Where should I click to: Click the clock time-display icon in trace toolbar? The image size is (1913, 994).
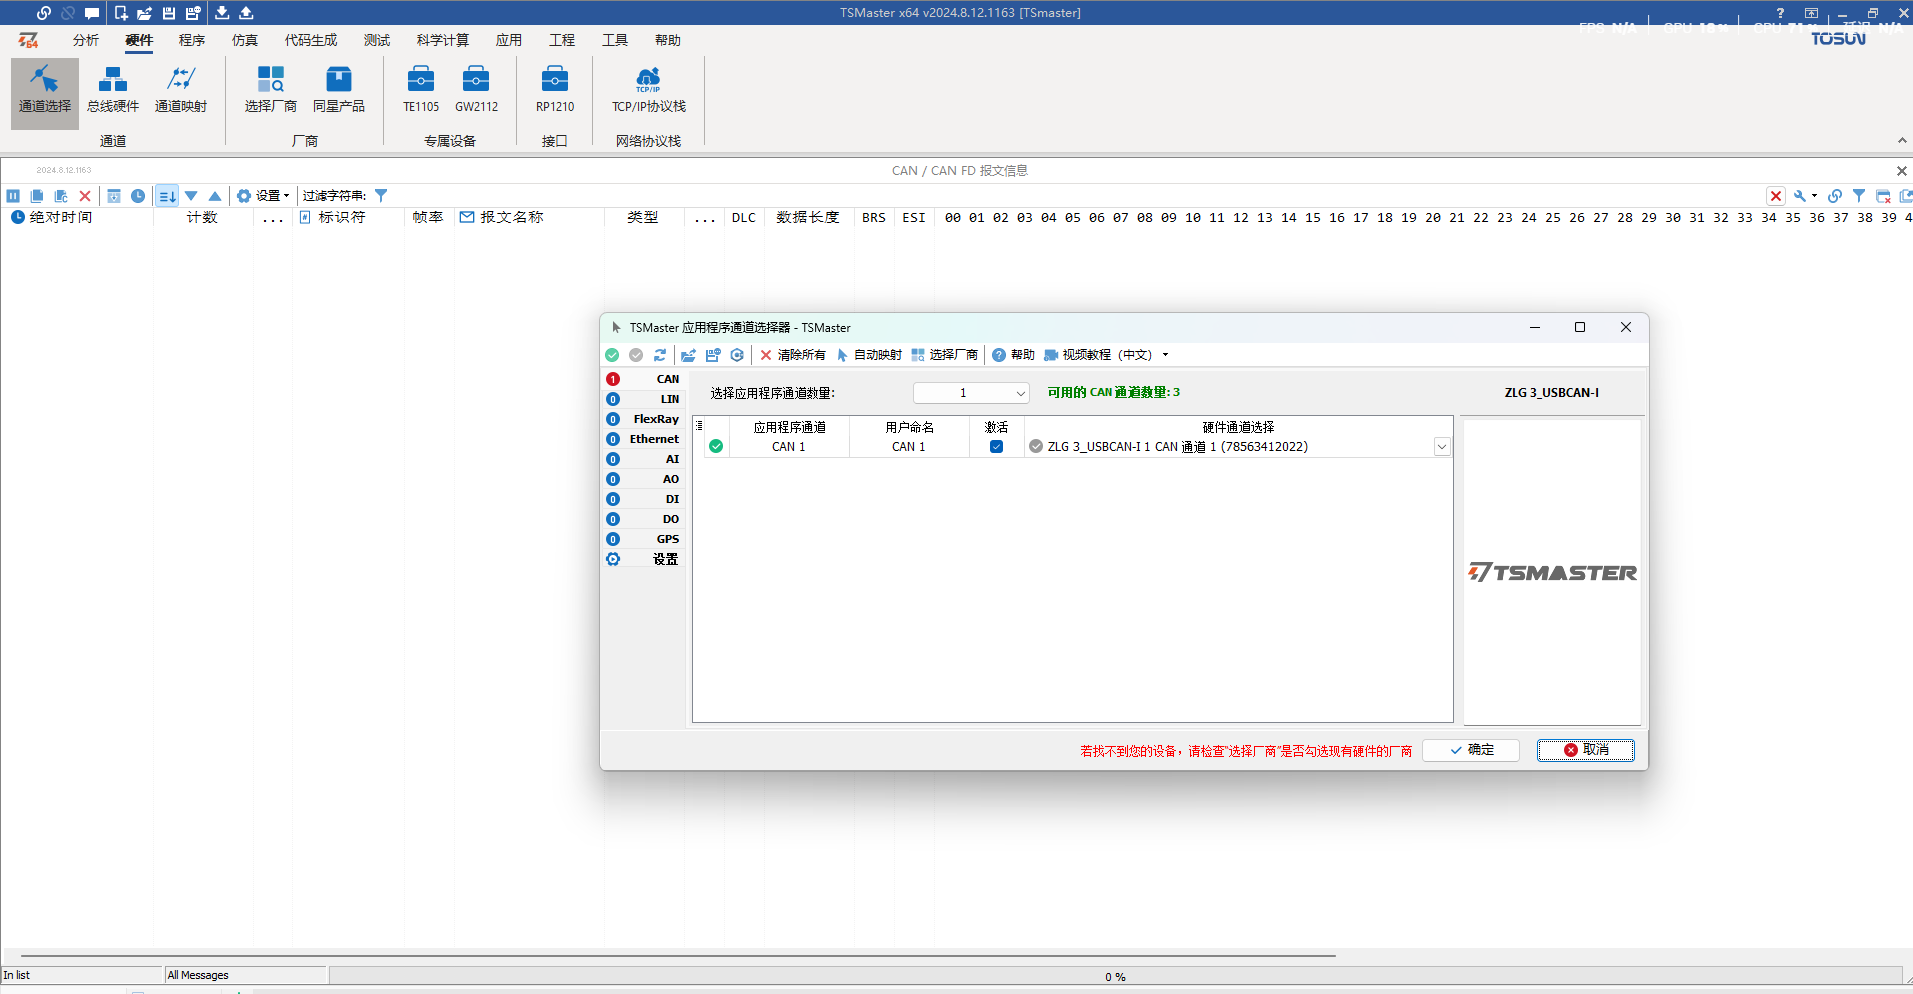138,196
